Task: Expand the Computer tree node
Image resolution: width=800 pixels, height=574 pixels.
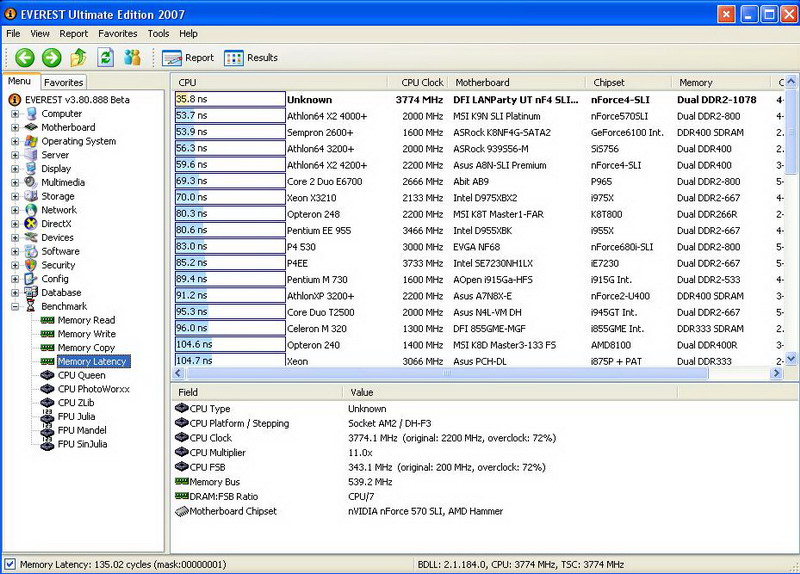Action: click(15, 114)
